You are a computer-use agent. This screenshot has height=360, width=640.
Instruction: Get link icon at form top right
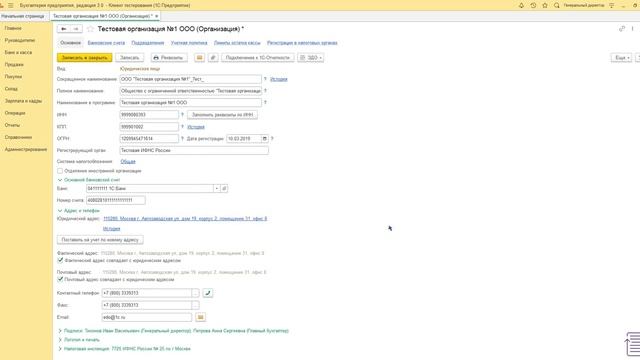pos(622,29)
